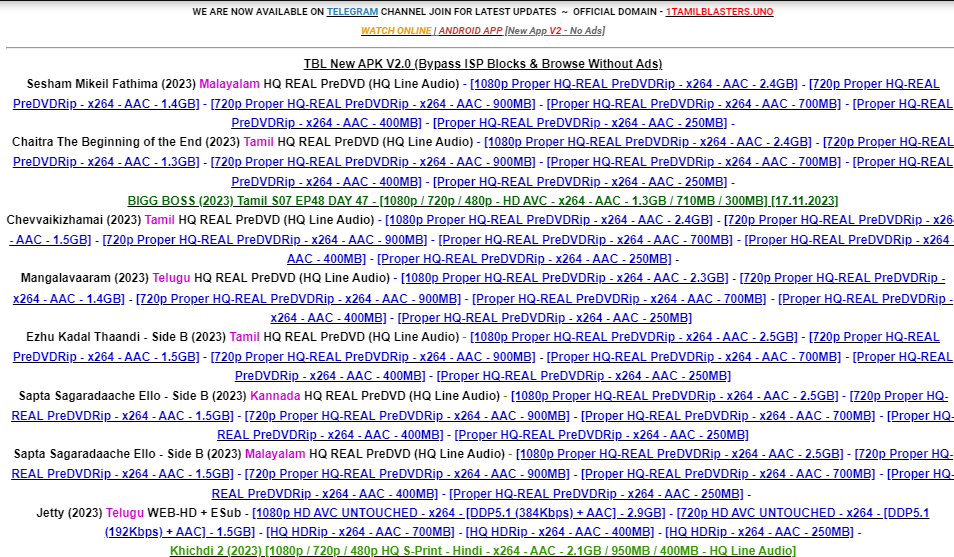Click title text "Chaitra The Beginning of the End (2023)"
The height and width of the screenshot is (557, 954).
click(126, 142)
